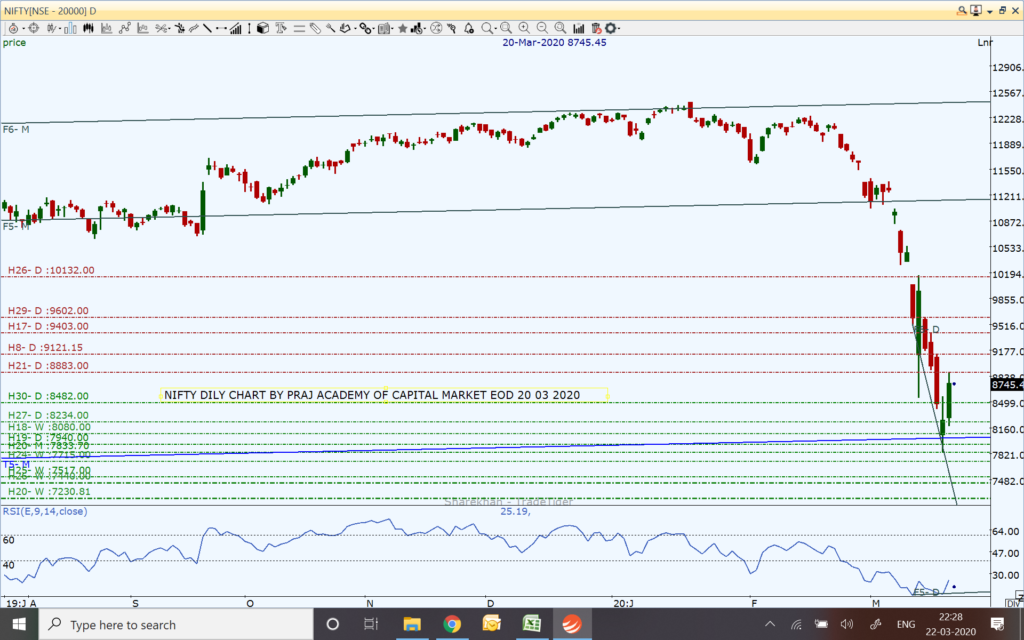Viewport: 1024px width, 640px height.
Task: Open Google Chrome from taskbar
Action: [x=451, y=624]
